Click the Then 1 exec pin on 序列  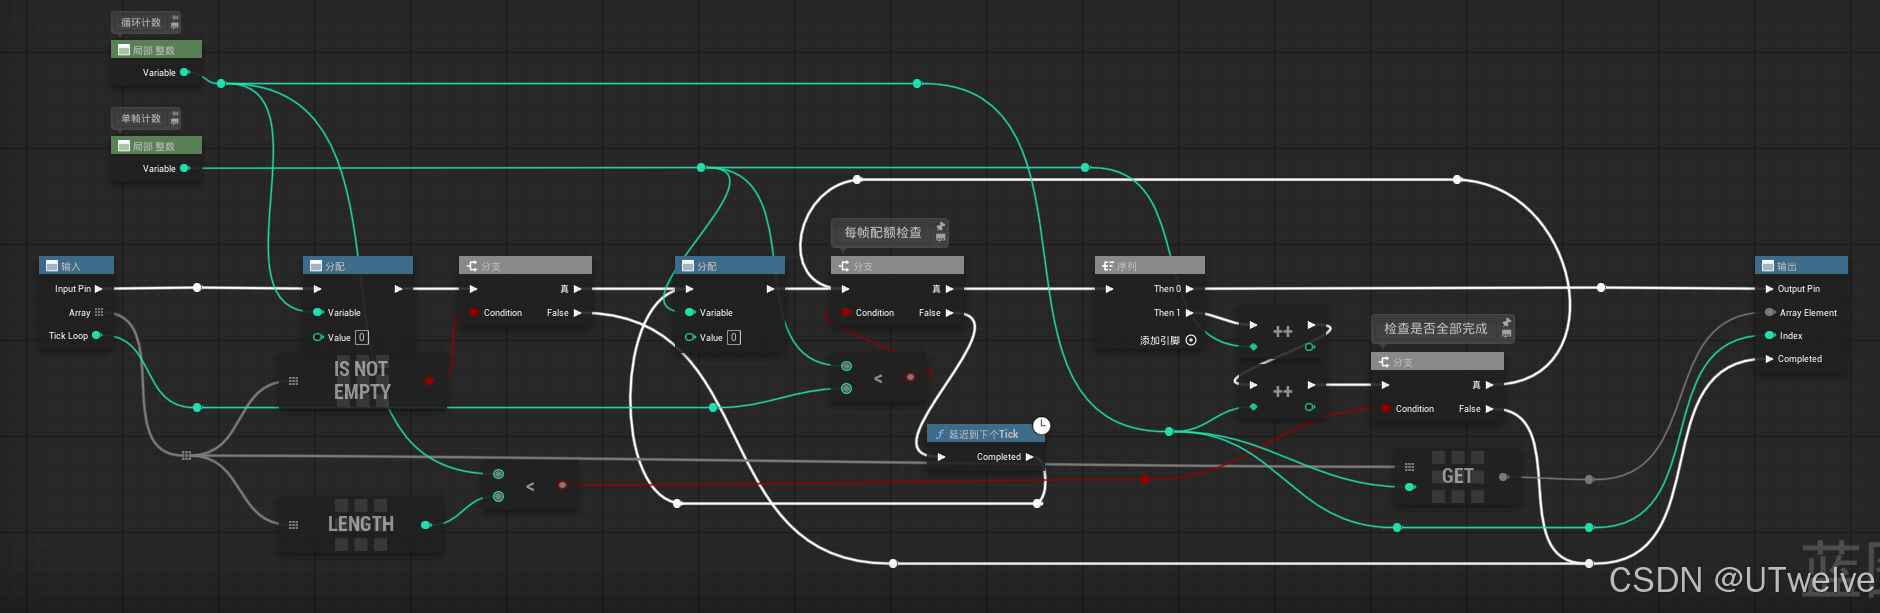1190,312
